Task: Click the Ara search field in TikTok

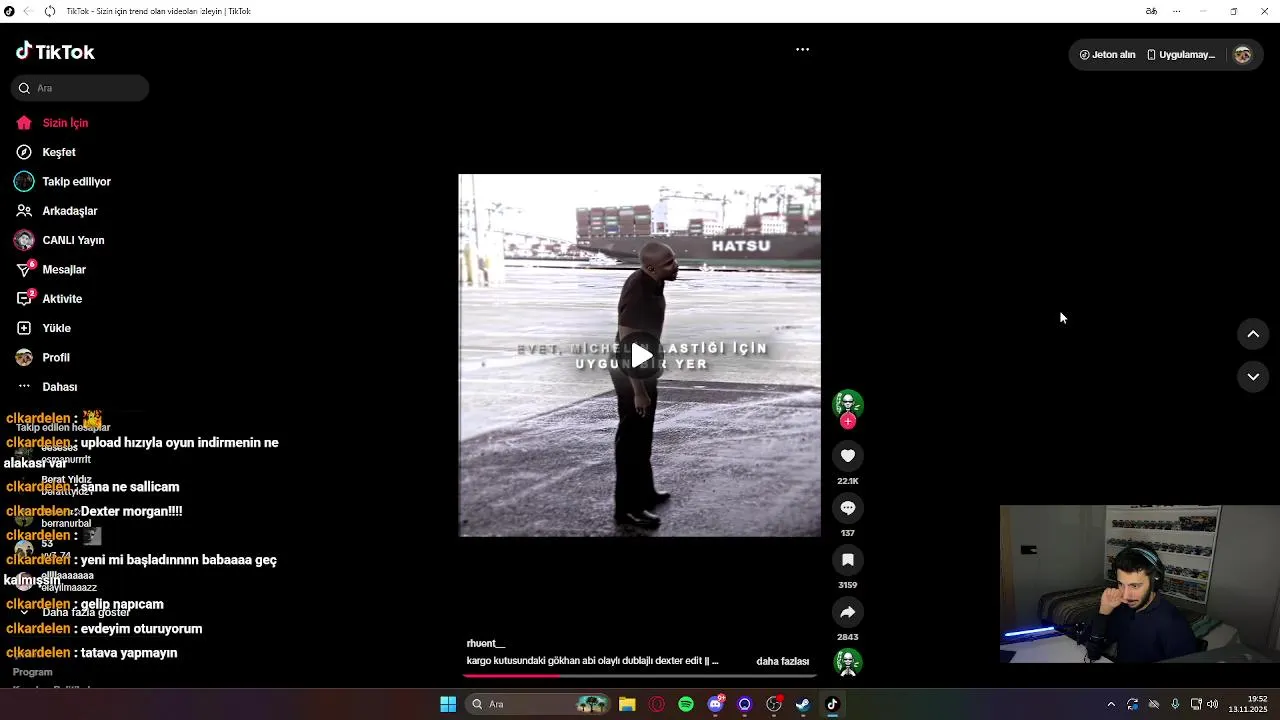Action: (x=80, y=88)
